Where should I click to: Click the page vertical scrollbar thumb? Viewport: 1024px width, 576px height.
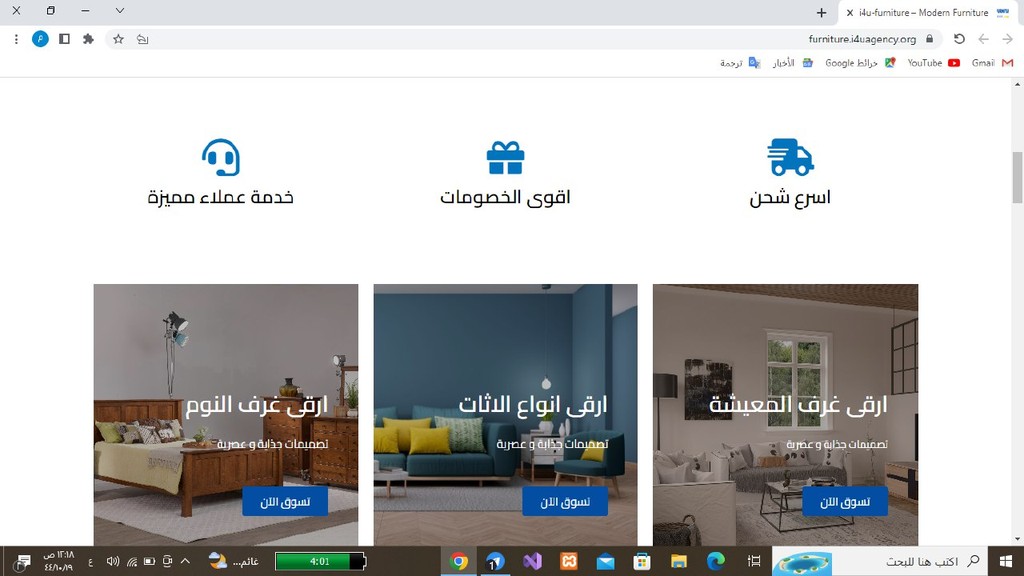point(1017,177)
